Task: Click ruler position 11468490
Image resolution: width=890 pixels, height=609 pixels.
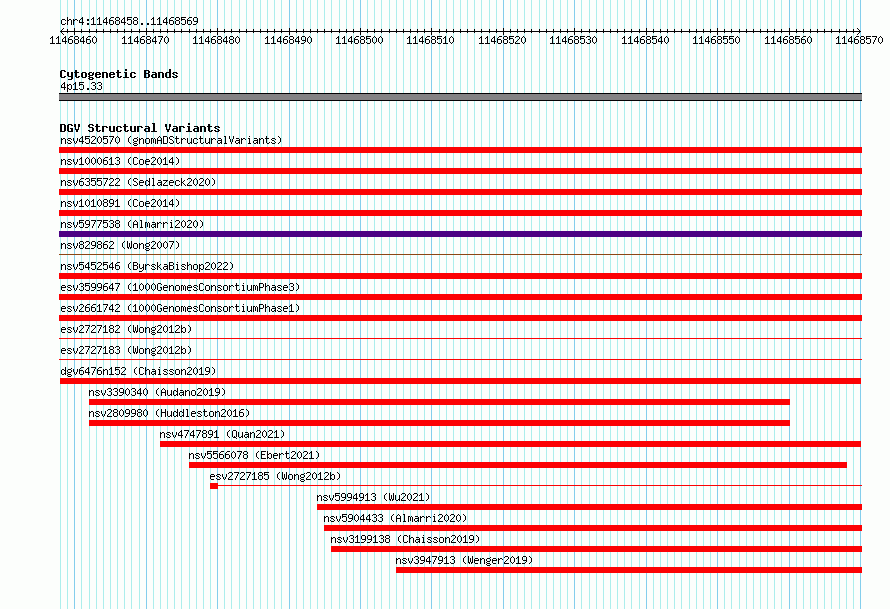Action: click(288, 40)
